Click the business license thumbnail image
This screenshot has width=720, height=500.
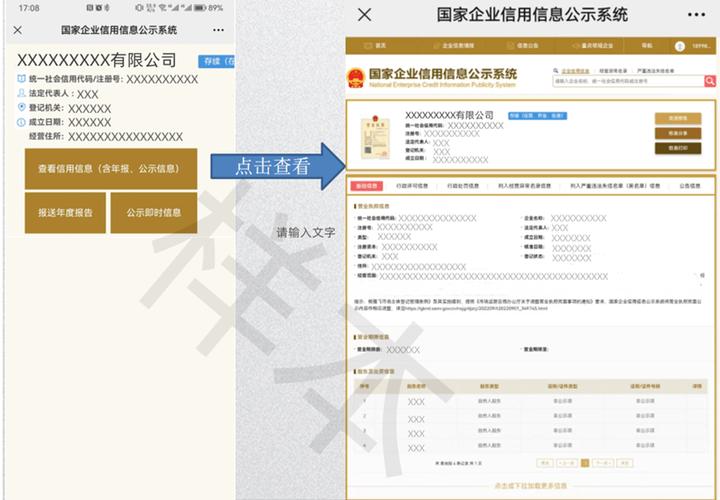[376, 135]
